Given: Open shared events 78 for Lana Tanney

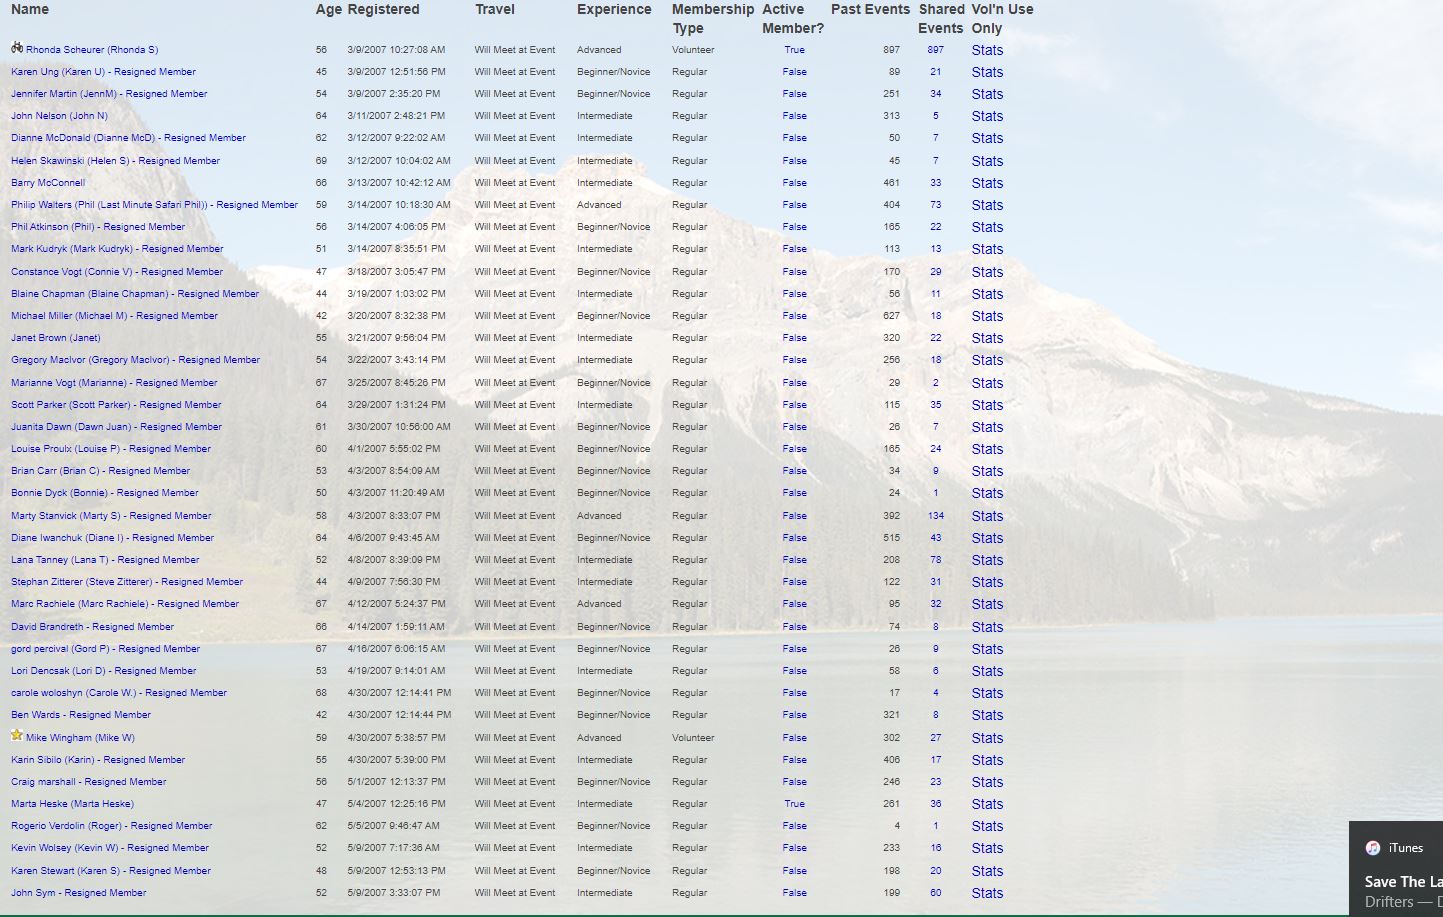Looking at the screenshot, I should point(935,560).
